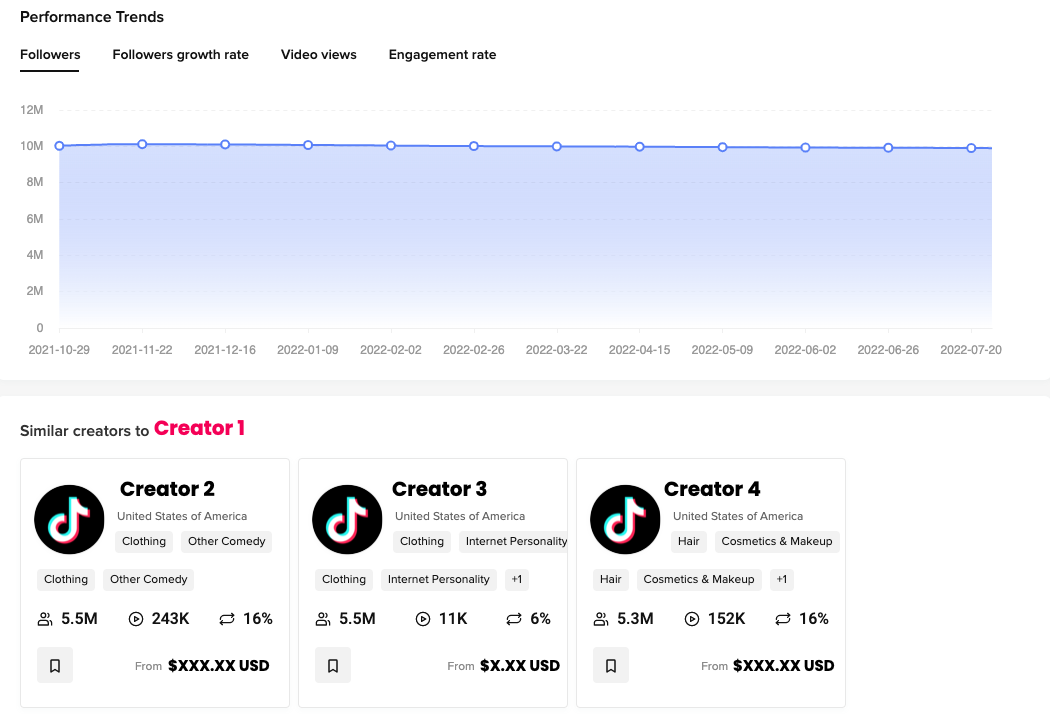Open Creator 2's TikTok profile avatar

(69, 519)
